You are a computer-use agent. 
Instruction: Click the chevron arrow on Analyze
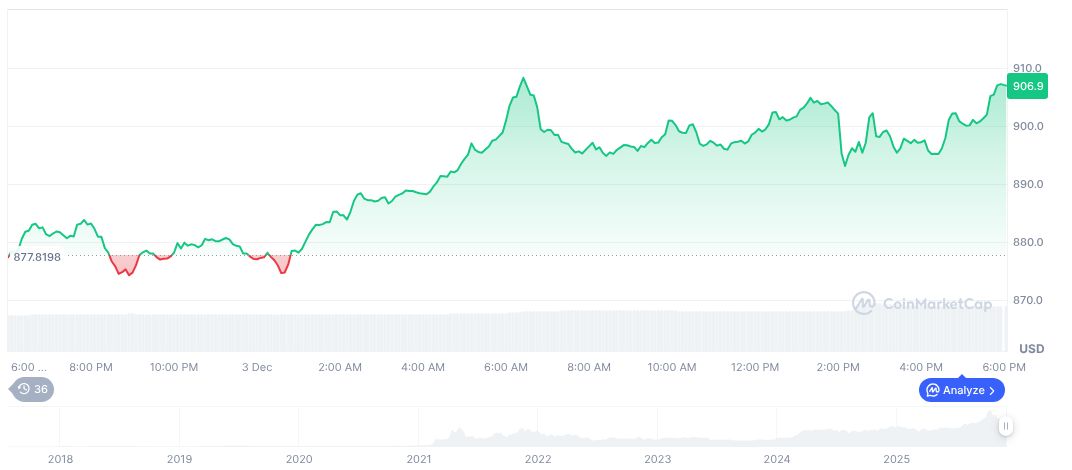993,390
